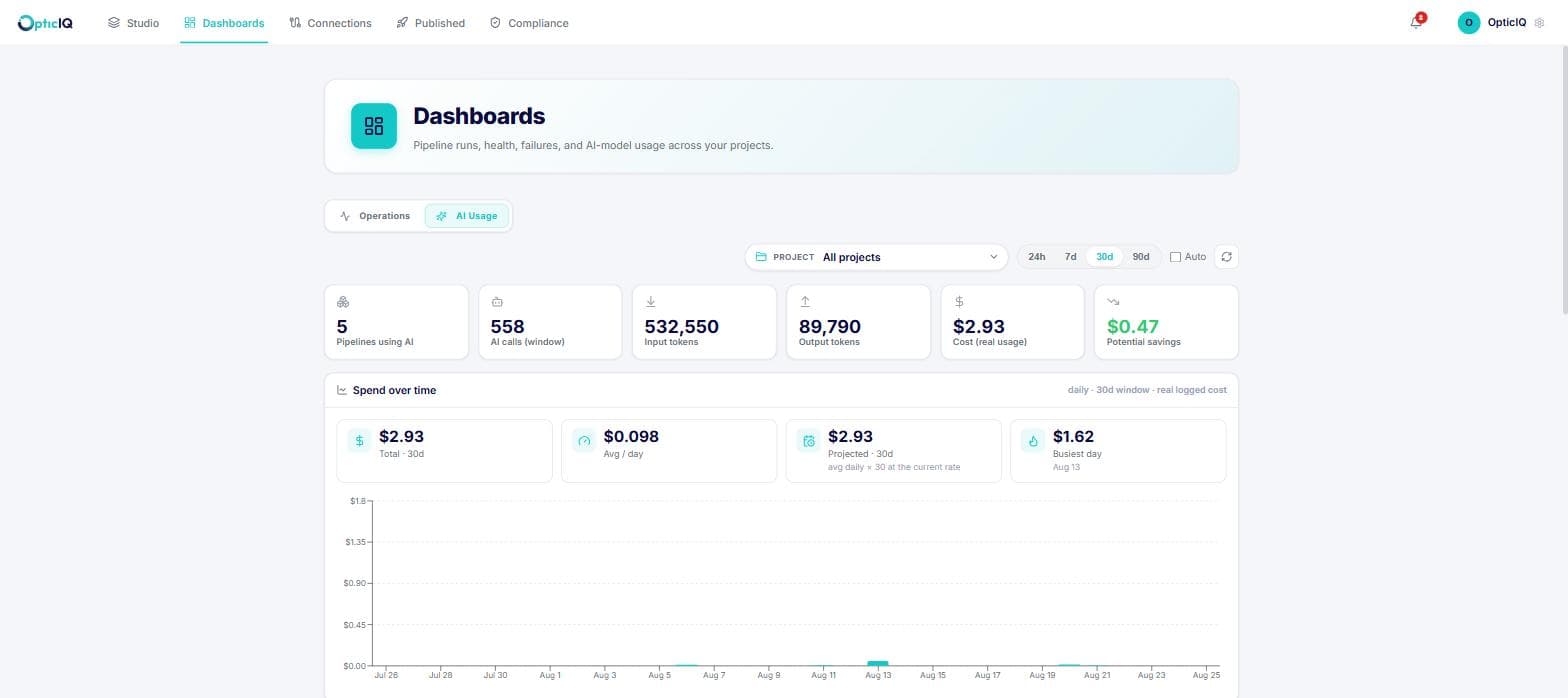Click the Operations pulse icon
Screen dimensions: 1568x698
pyautogui.click(x=345, y=216)
